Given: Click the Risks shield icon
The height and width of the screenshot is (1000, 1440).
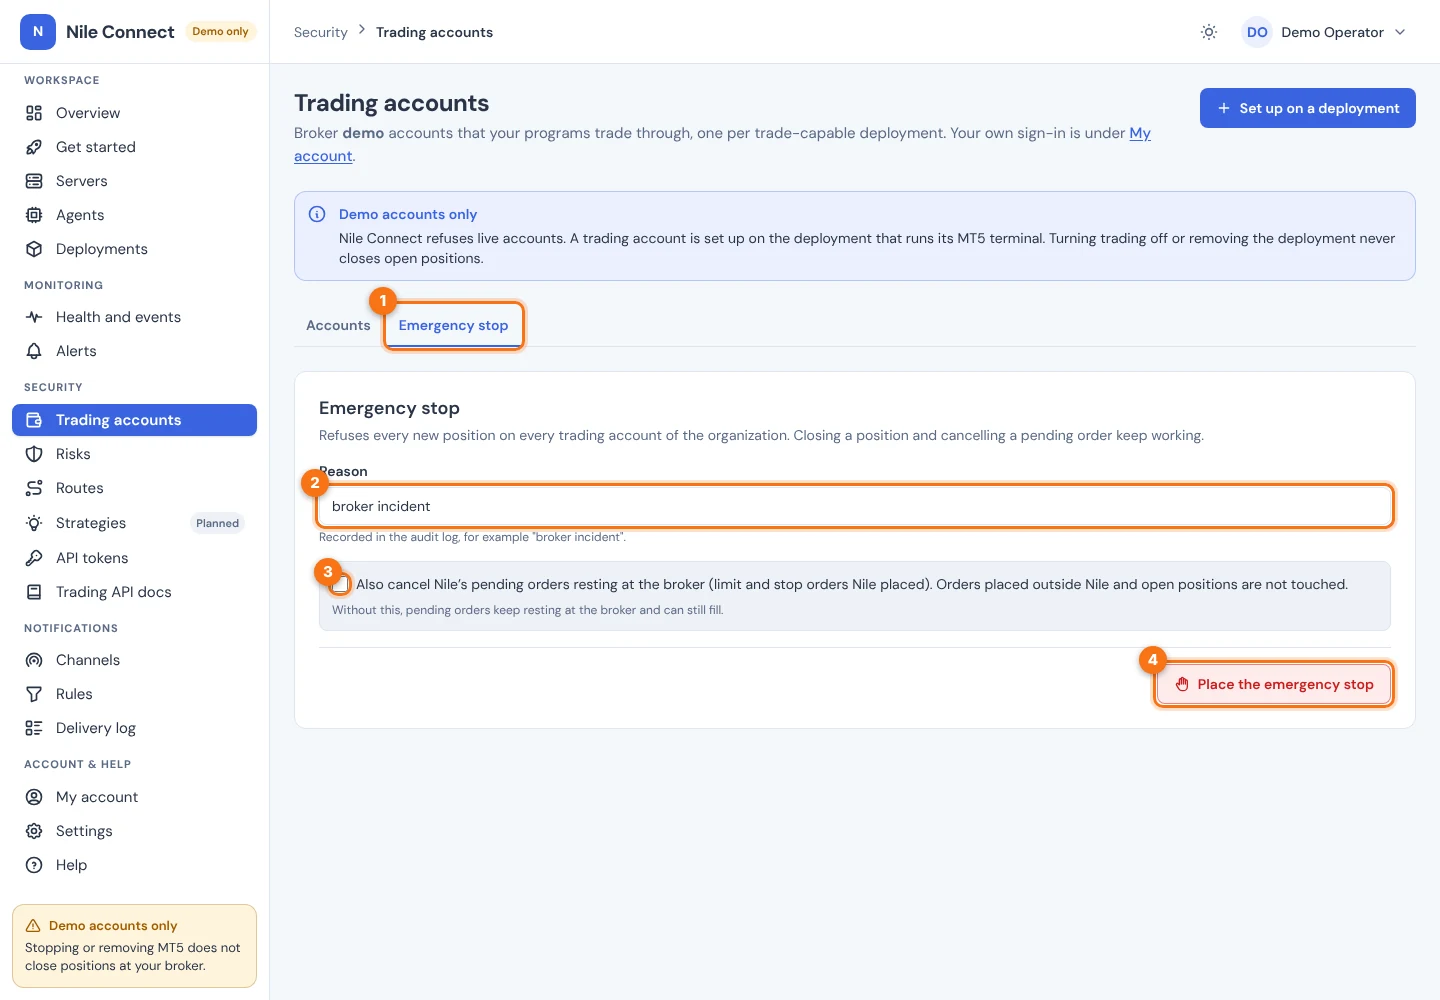Looking at the screenshot, I should tap(34, 454).
